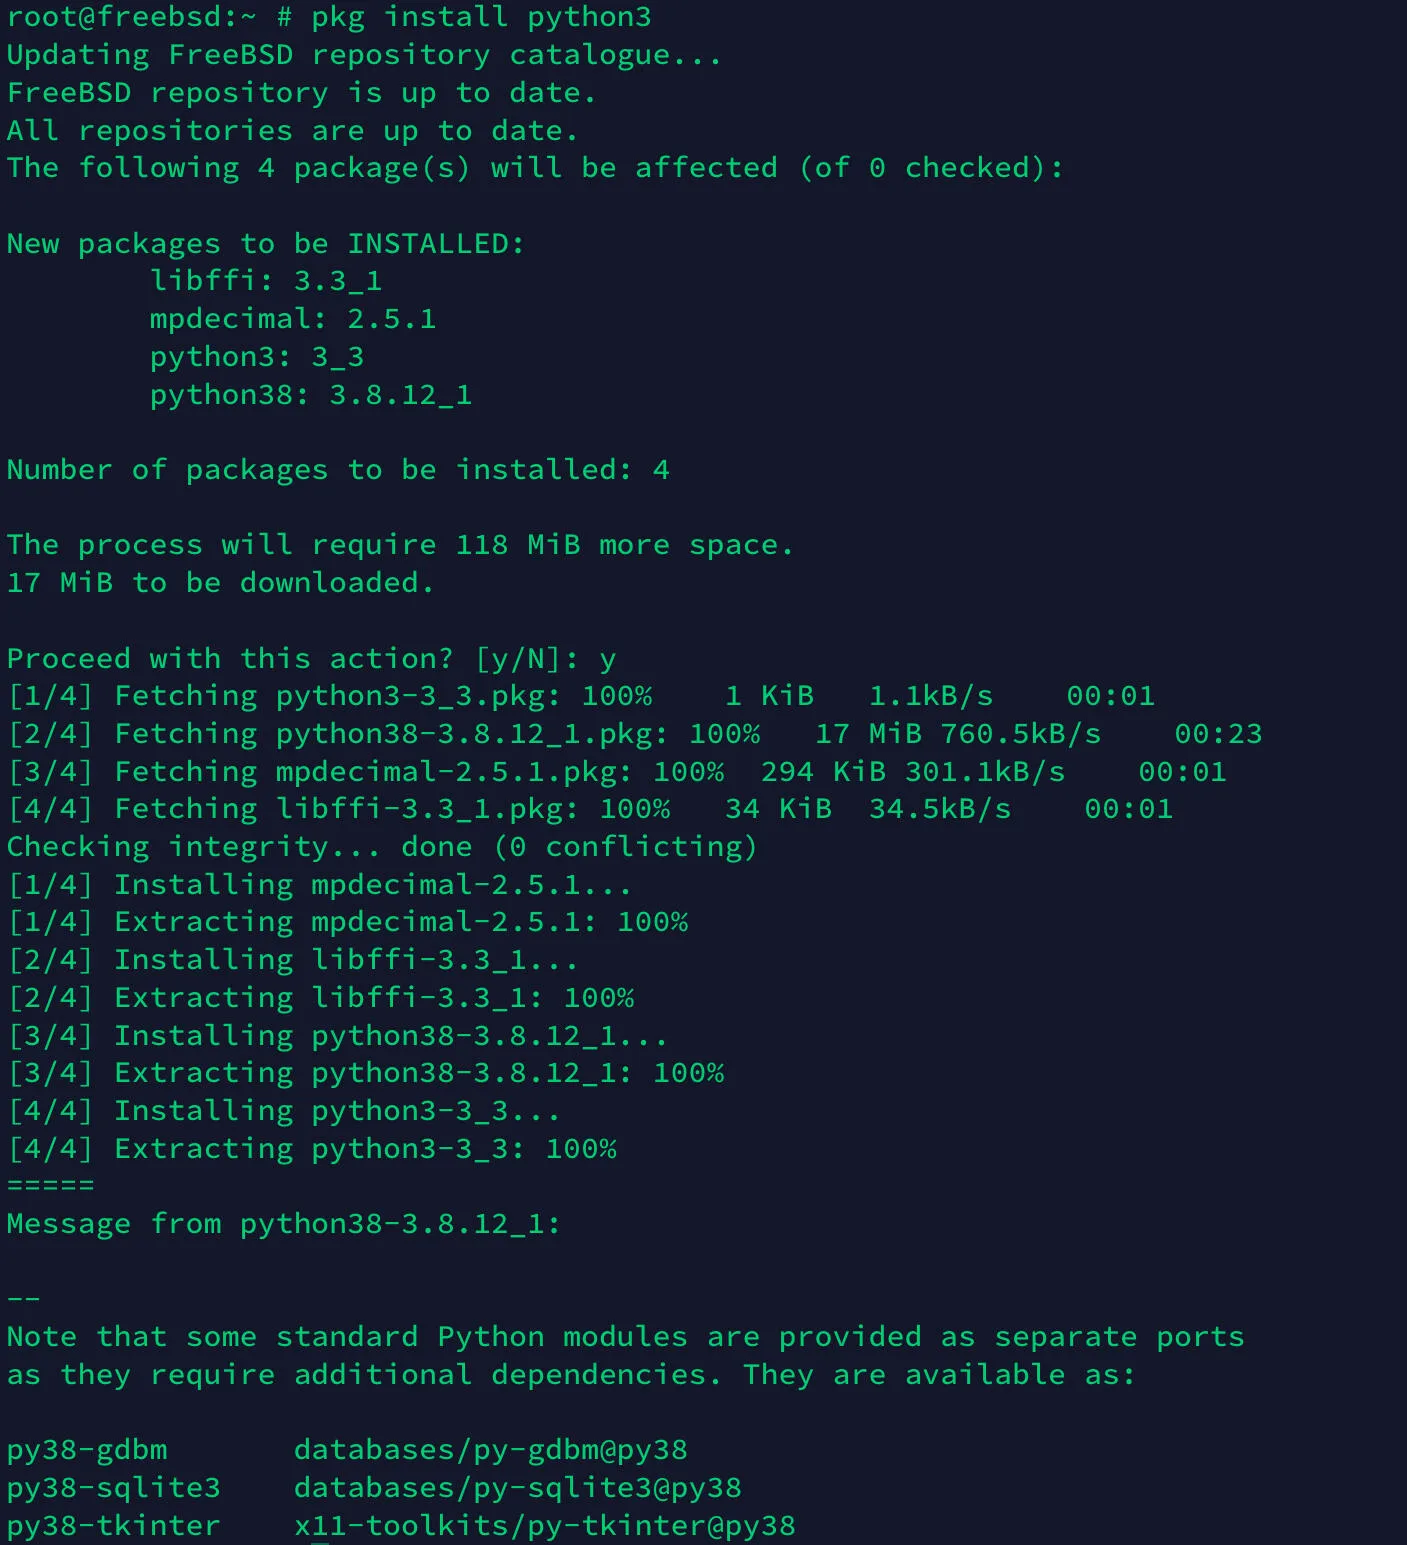The image size is (1407, 1545).
Task: Click the mpdecimal: 2.5.1 package entry
Action: coord(293,319)
